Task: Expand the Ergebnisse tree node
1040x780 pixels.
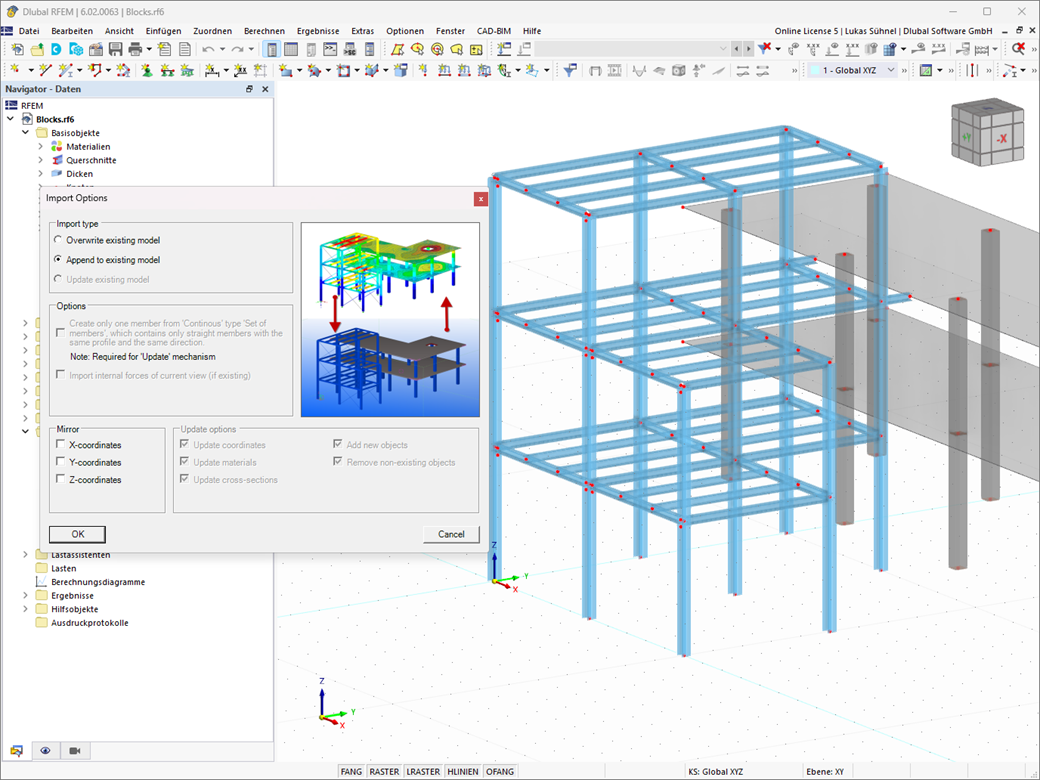Action: coord(25,596)
